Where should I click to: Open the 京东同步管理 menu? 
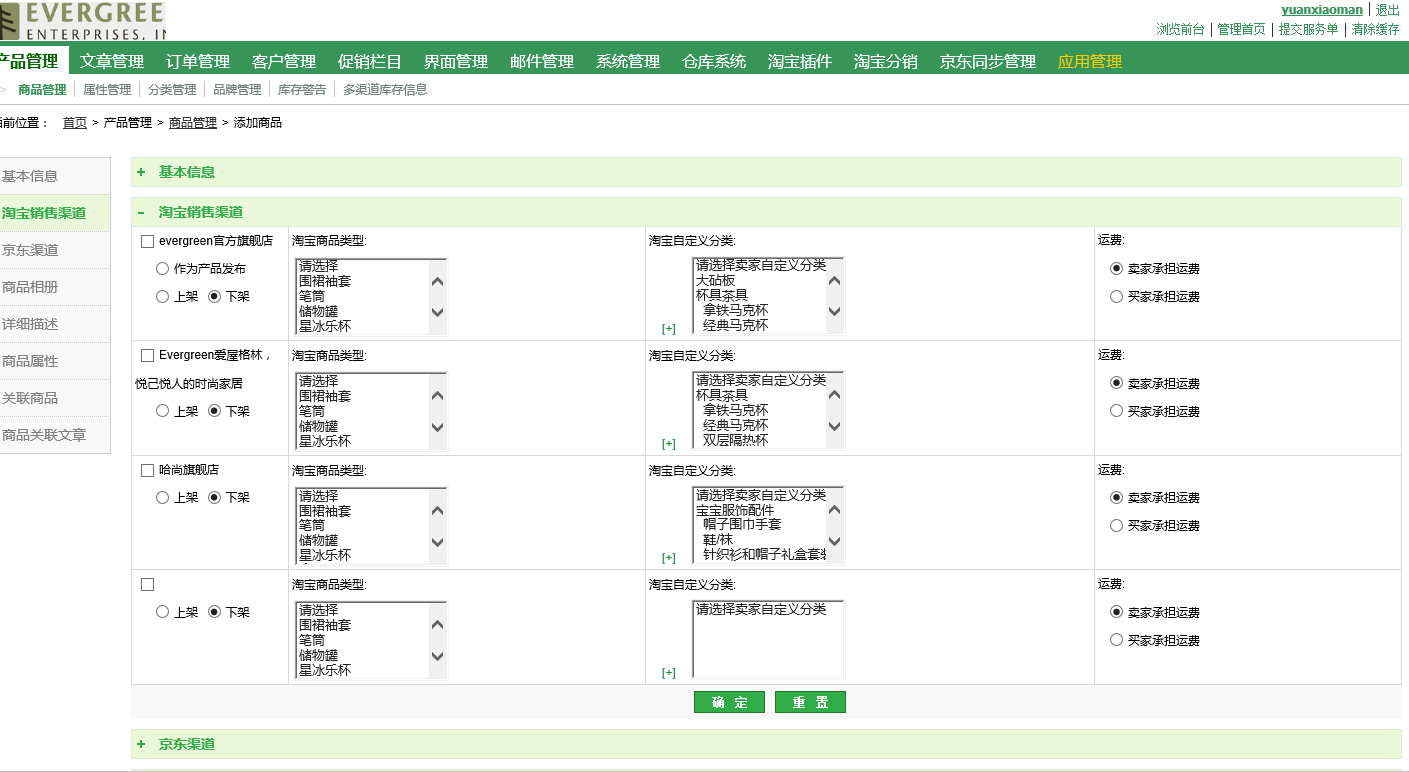pyautogui.click(x=988, y=61)
